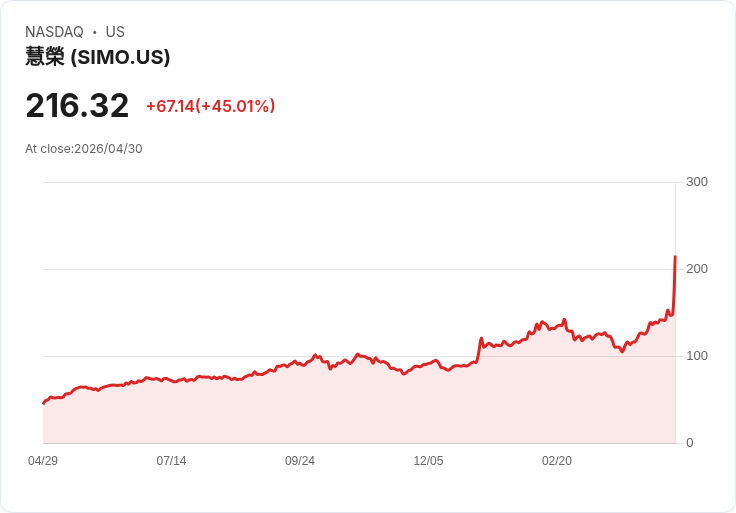
Task: Click the 100 y-axis label
Action: 697,356
